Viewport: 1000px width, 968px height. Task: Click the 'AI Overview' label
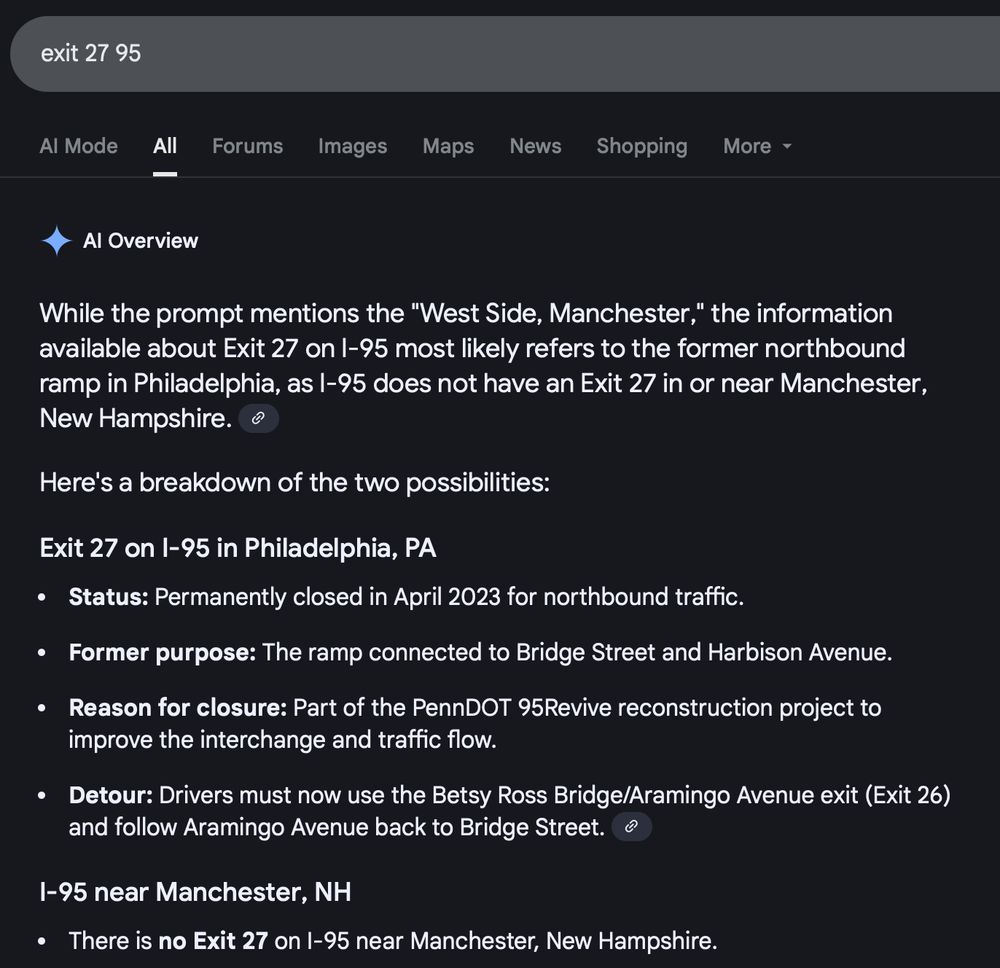[140, 240]
